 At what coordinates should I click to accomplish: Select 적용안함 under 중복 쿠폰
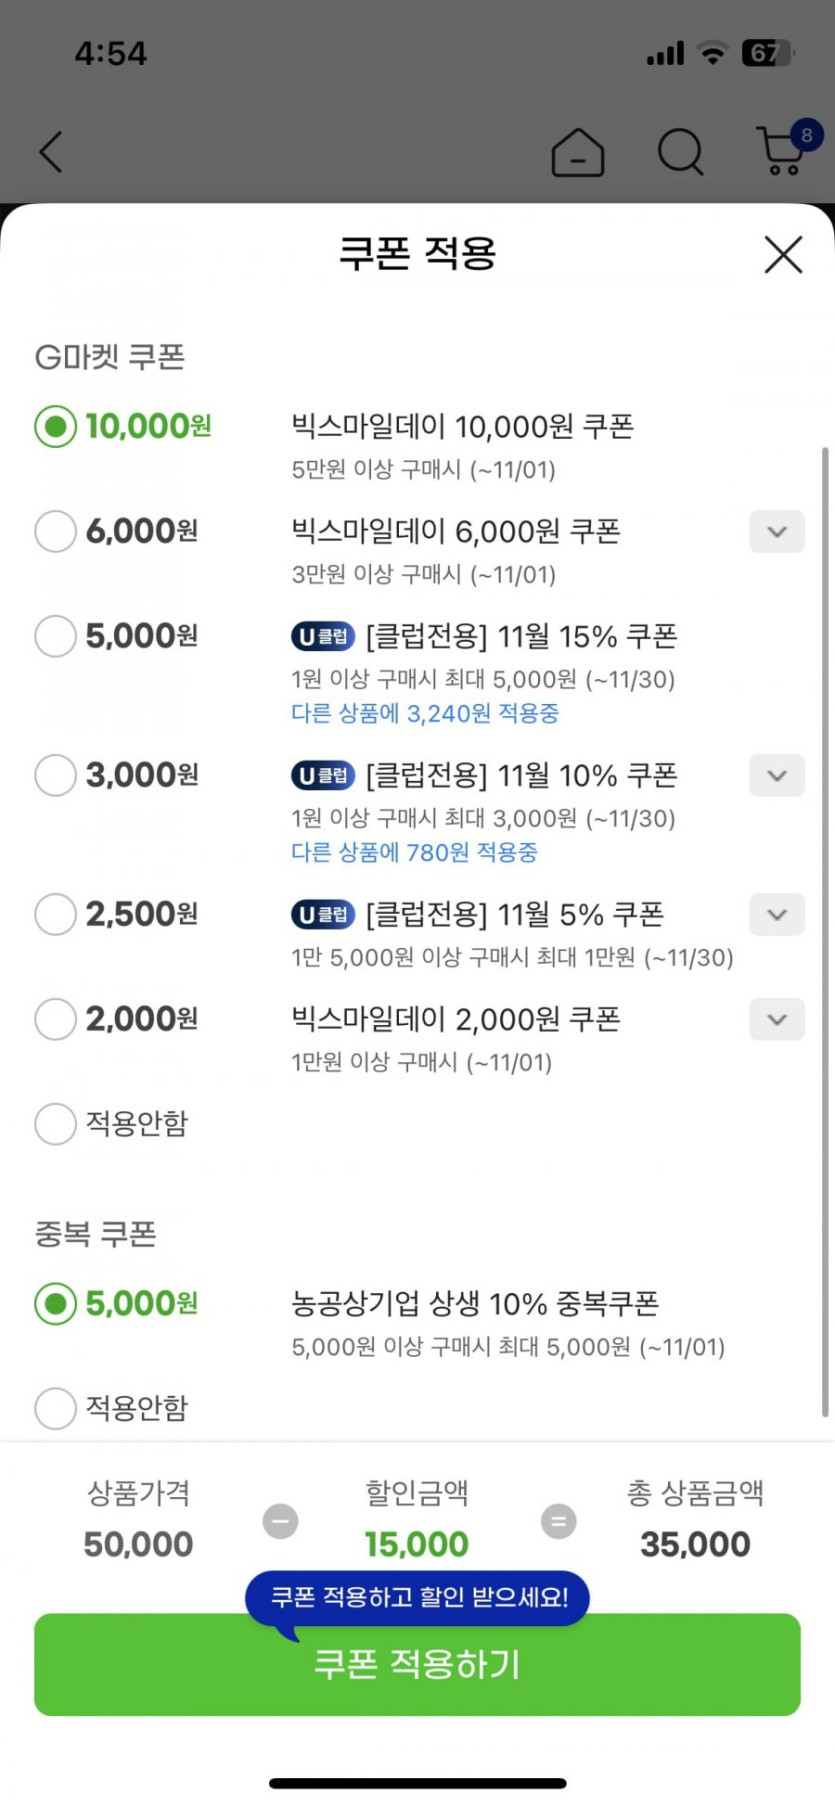[56, 1408]
